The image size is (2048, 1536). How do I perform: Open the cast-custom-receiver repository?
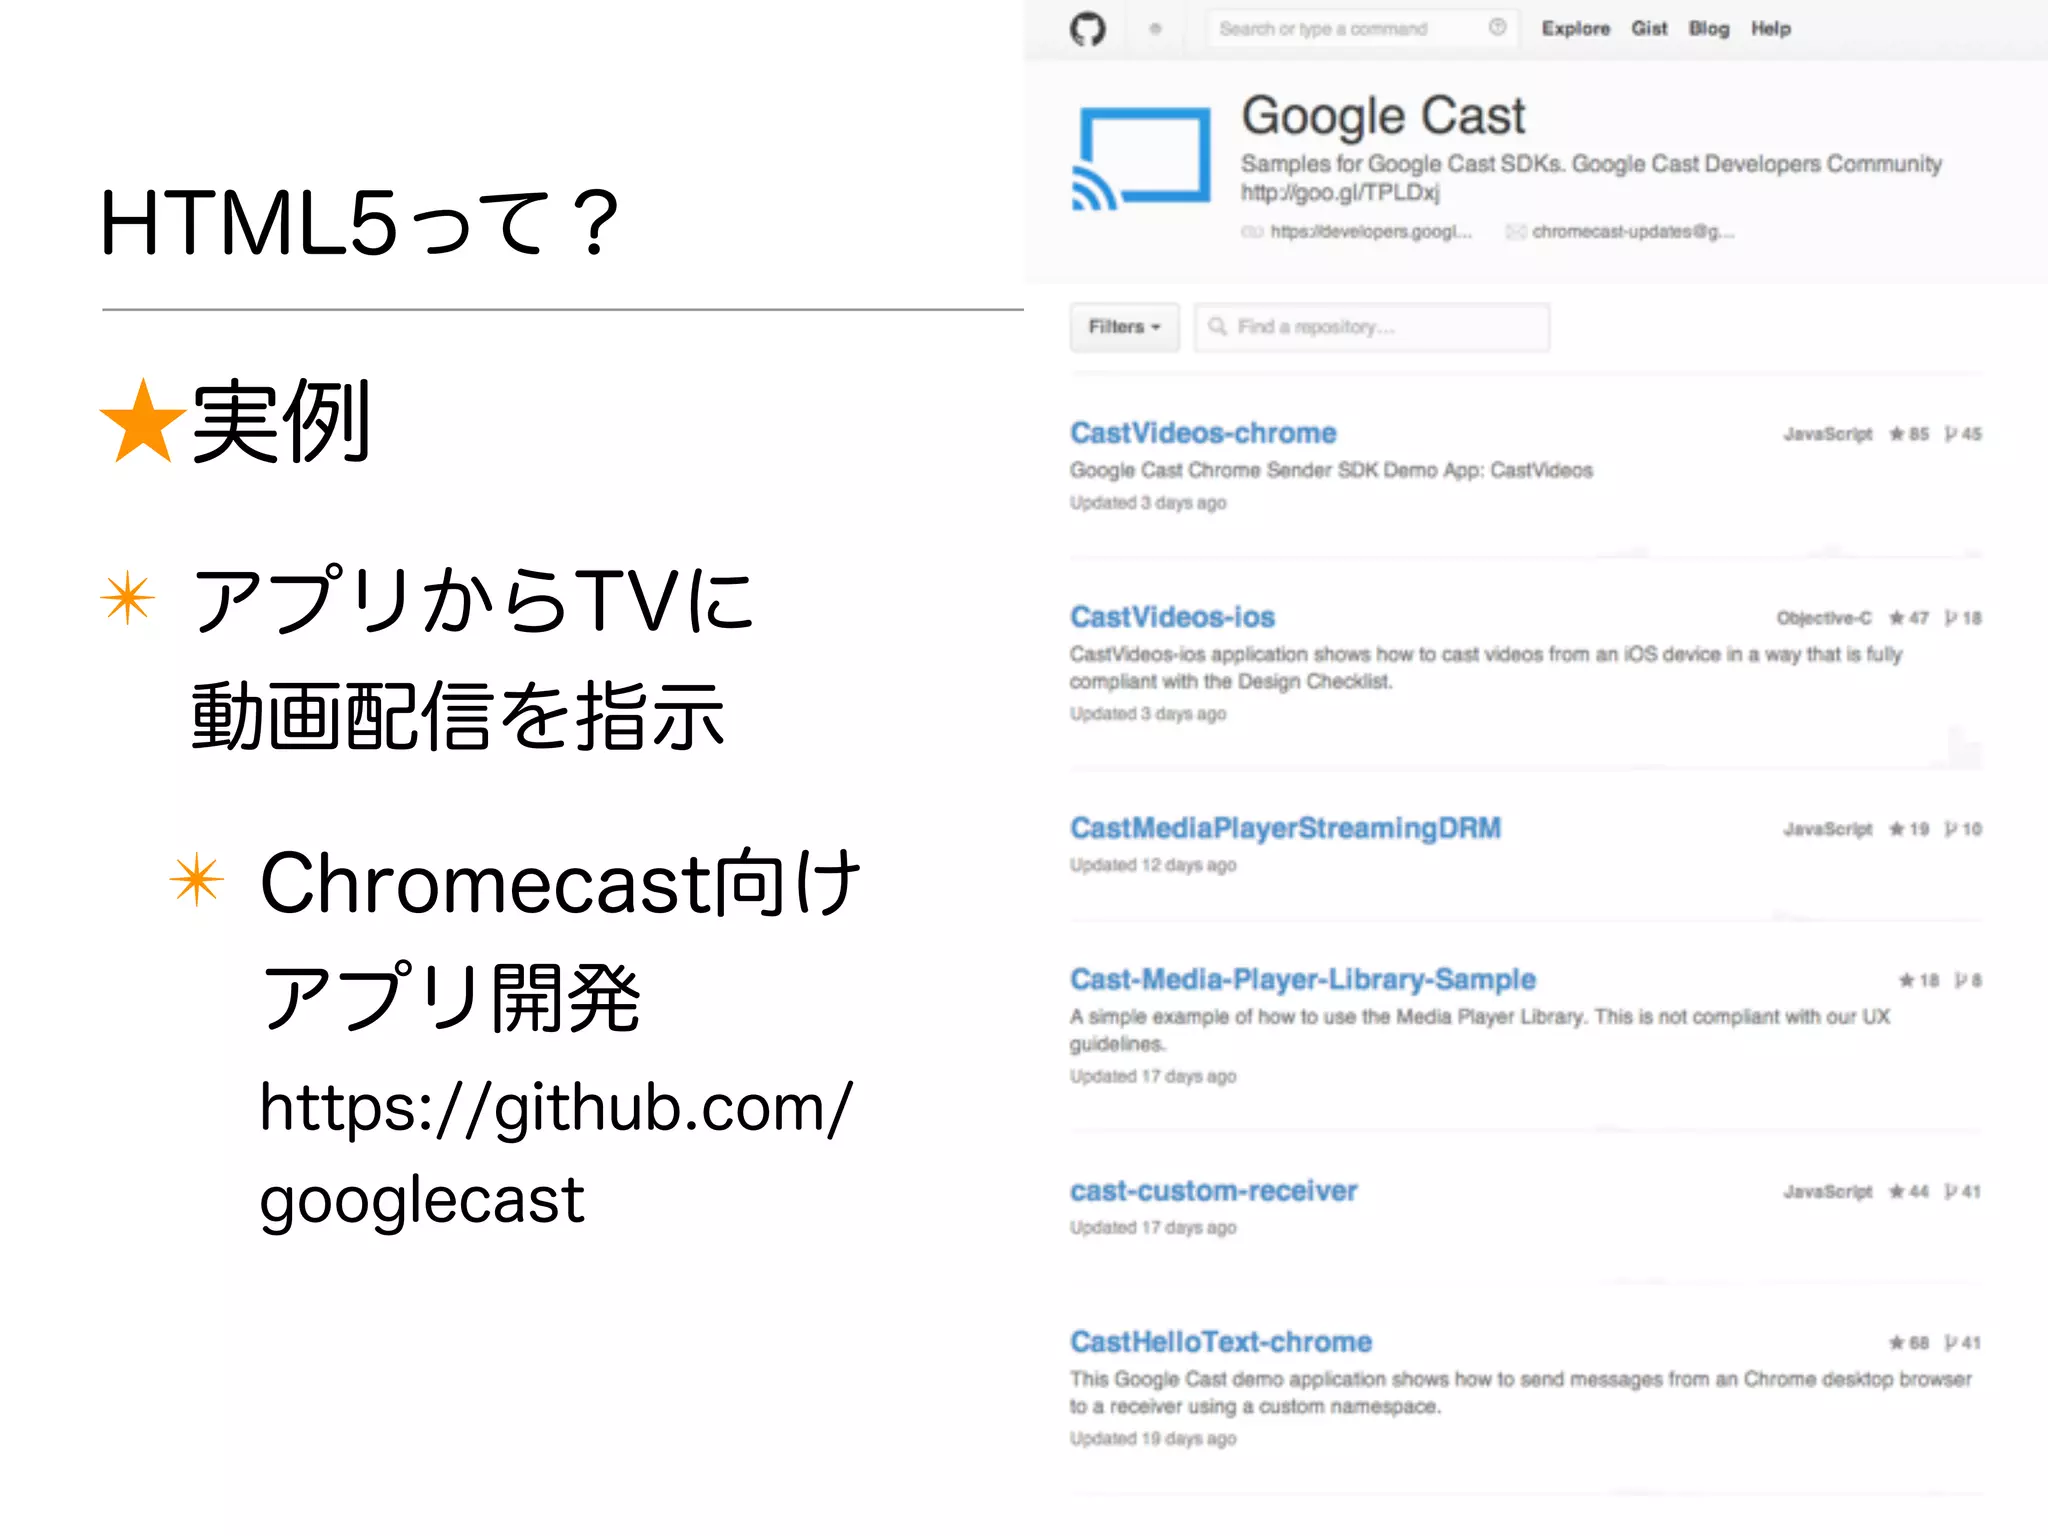coord(1213,1191)
